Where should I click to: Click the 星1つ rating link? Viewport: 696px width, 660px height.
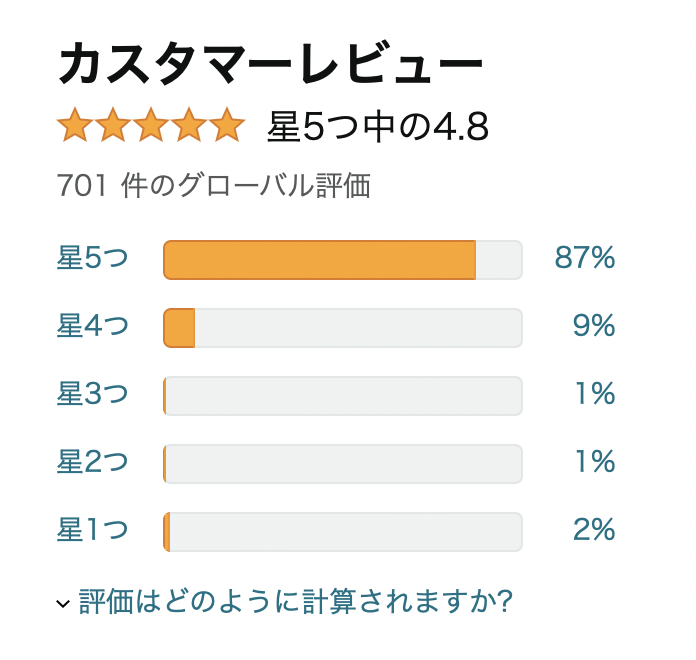(x=93, y=531)
